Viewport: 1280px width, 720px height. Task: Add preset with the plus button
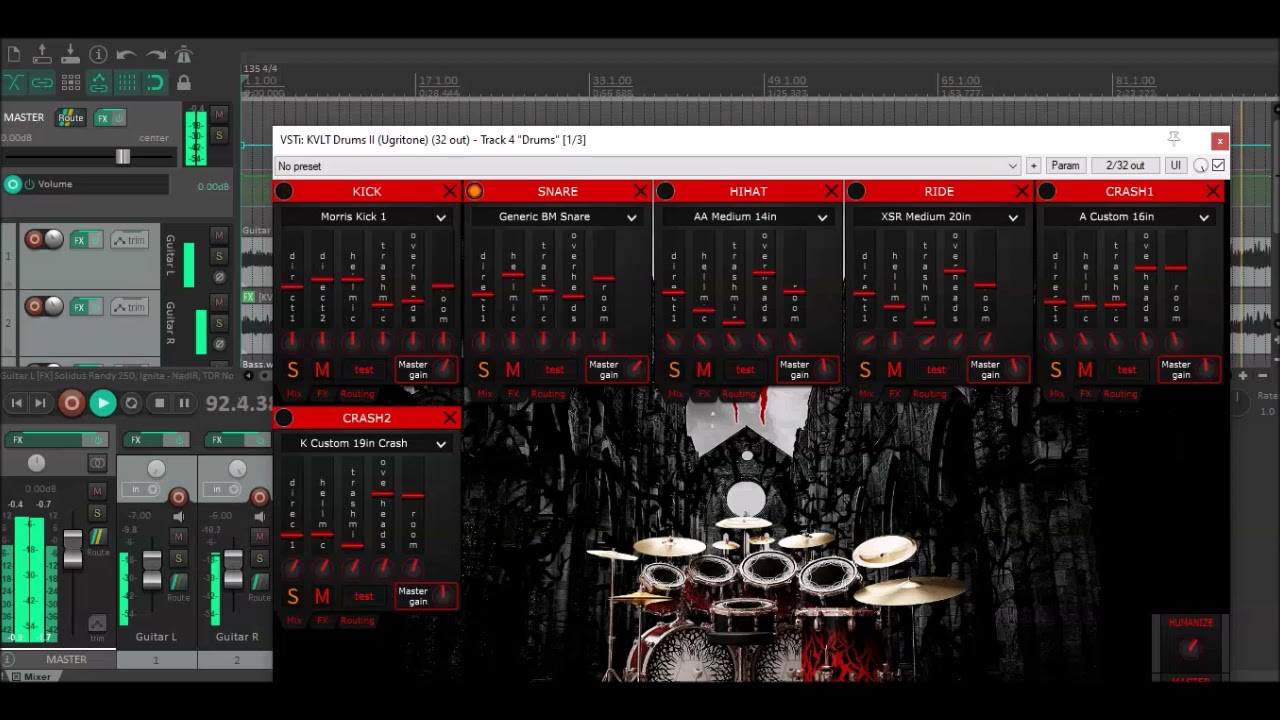coord(1033,166)
